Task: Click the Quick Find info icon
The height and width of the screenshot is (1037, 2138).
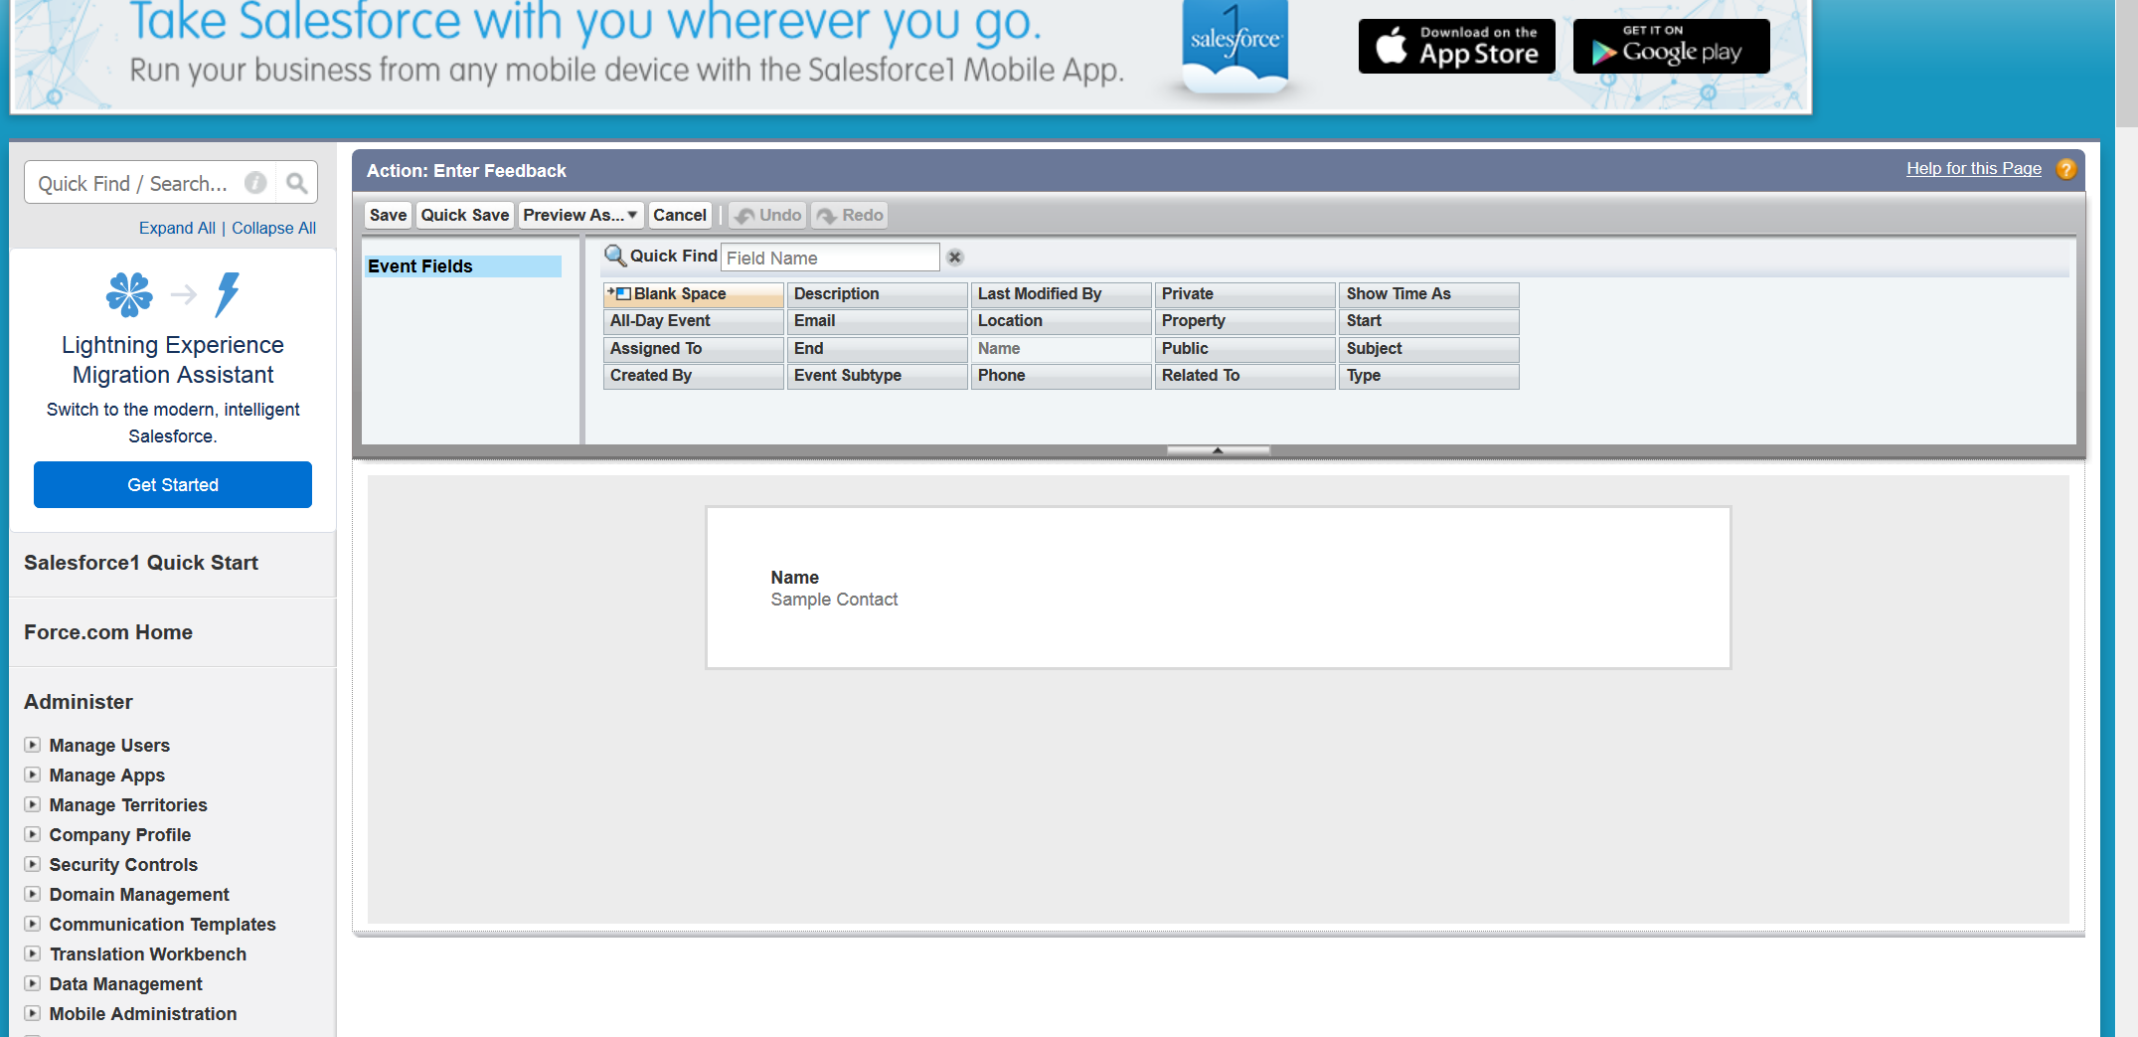Action: click(x=256, y=183)
